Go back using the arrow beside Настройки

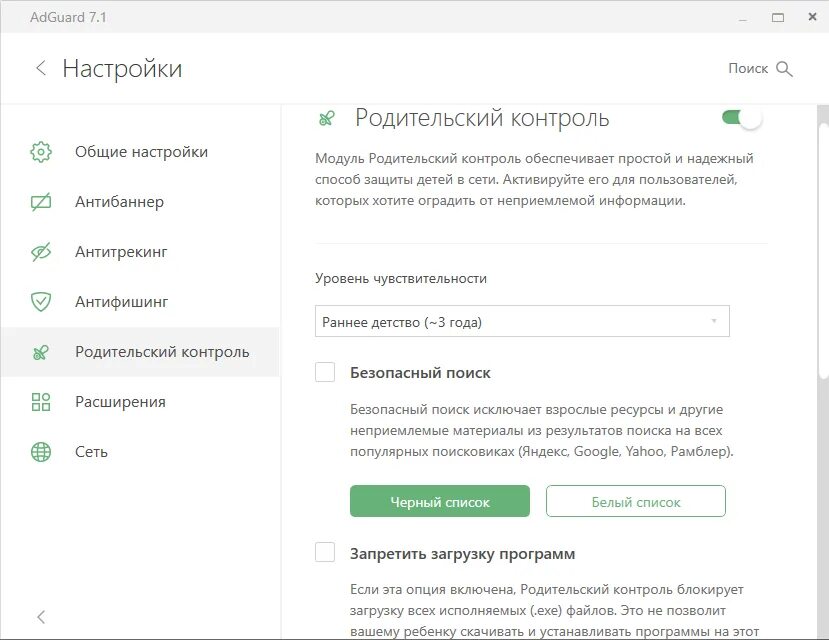(x=41, y=68)
